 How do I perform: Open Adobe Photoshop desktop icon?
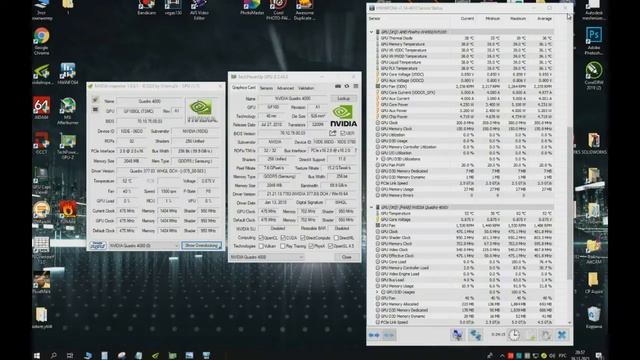click(593, 41)
